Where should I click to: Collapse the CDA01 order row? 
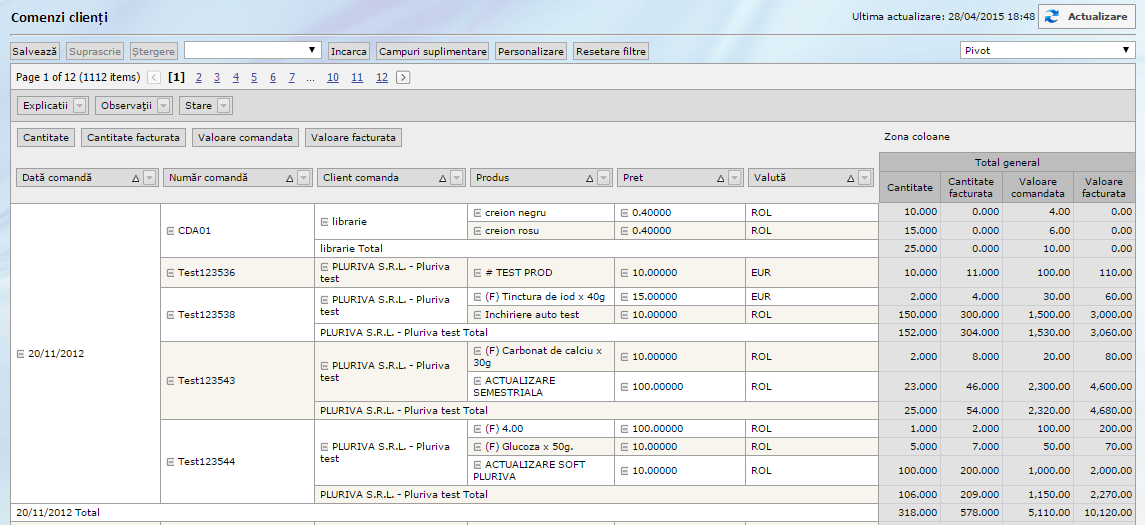click(170, 231)
